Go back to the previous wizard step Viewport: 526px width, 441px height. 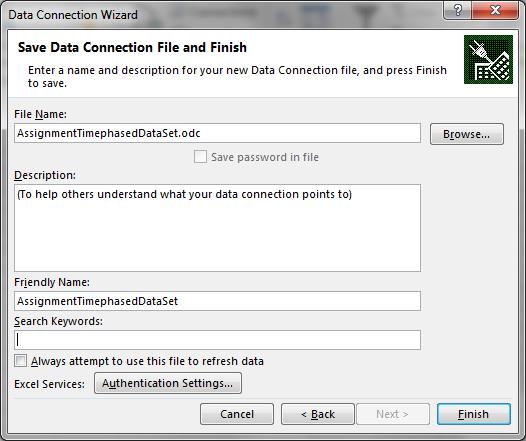point(318,414)
